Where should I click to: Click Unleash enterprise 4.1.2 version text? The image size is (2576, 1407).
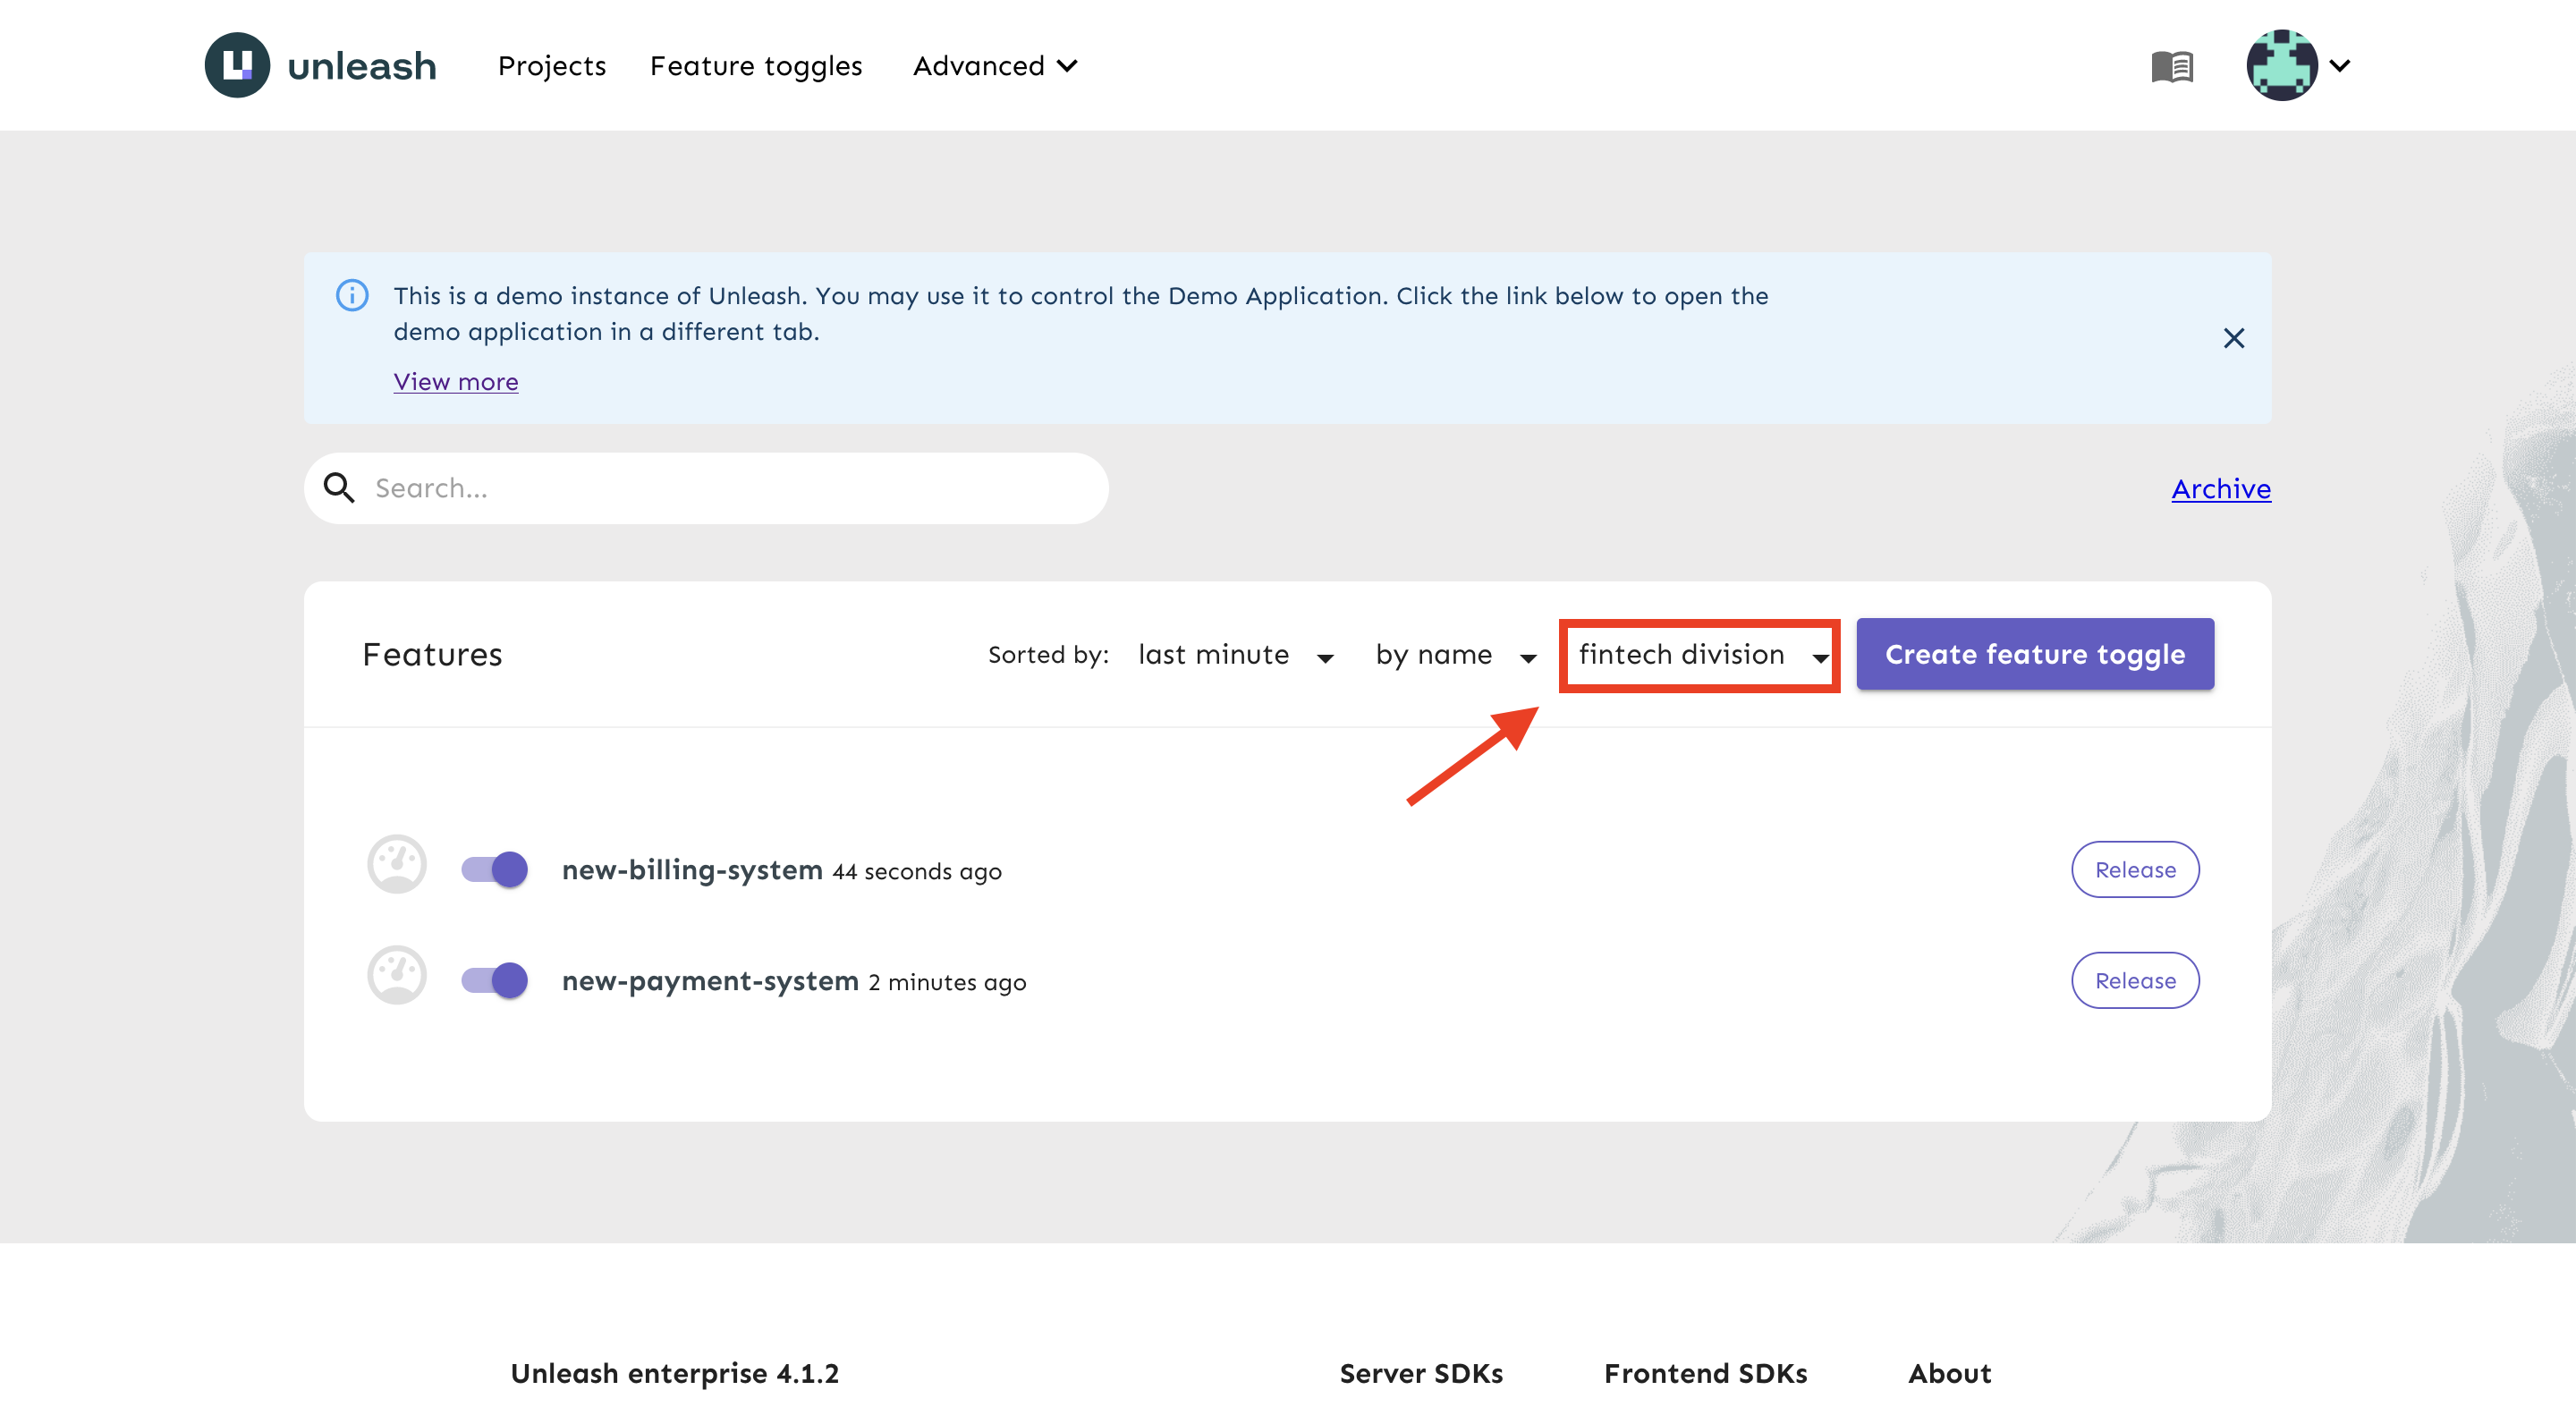675,1373
